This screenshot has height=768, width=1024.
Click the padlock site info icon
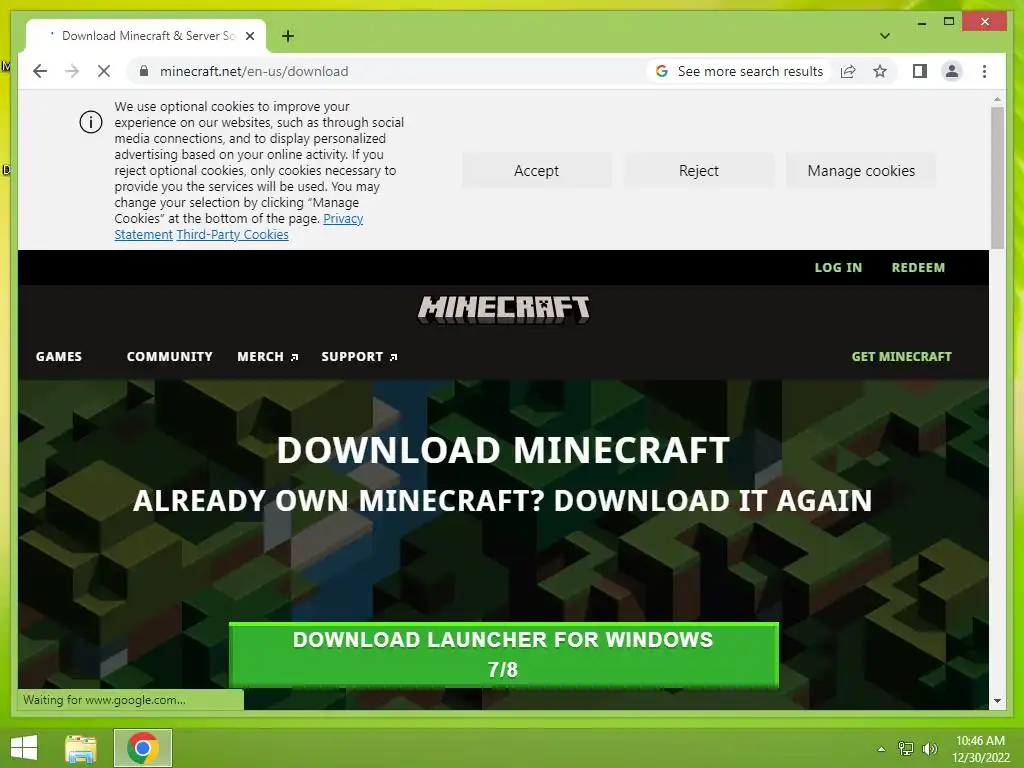144,71
